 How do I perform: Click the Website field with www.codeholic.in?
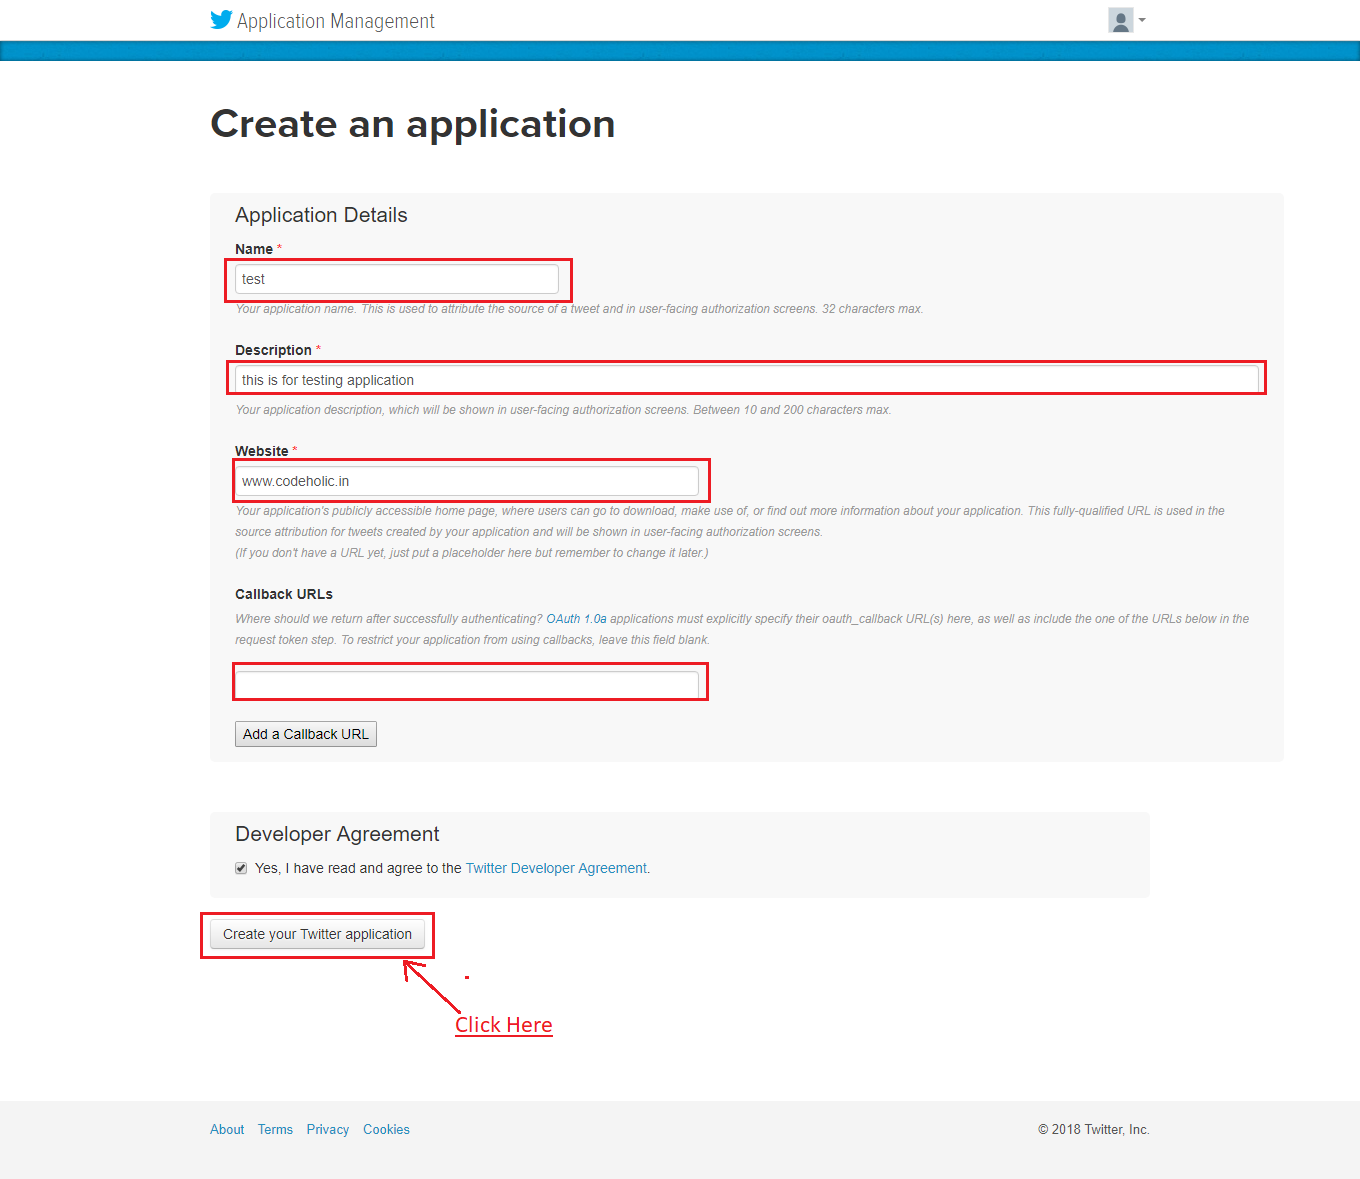[467, 481]
